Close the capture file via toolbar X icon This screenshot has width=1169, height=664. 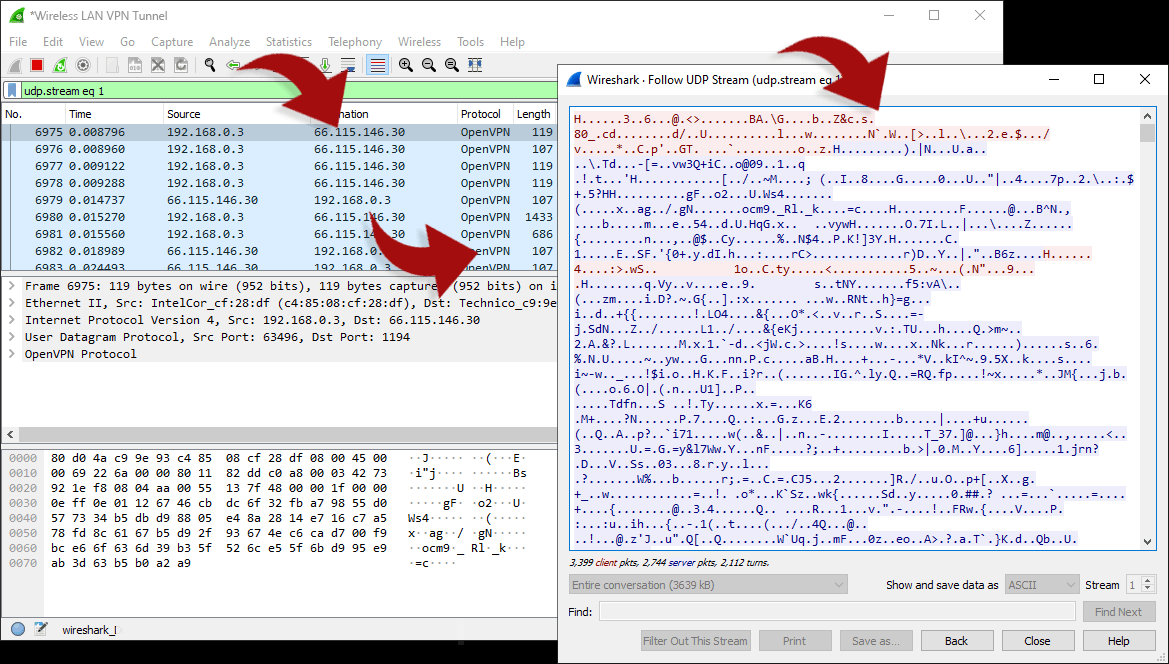point(158,66)
